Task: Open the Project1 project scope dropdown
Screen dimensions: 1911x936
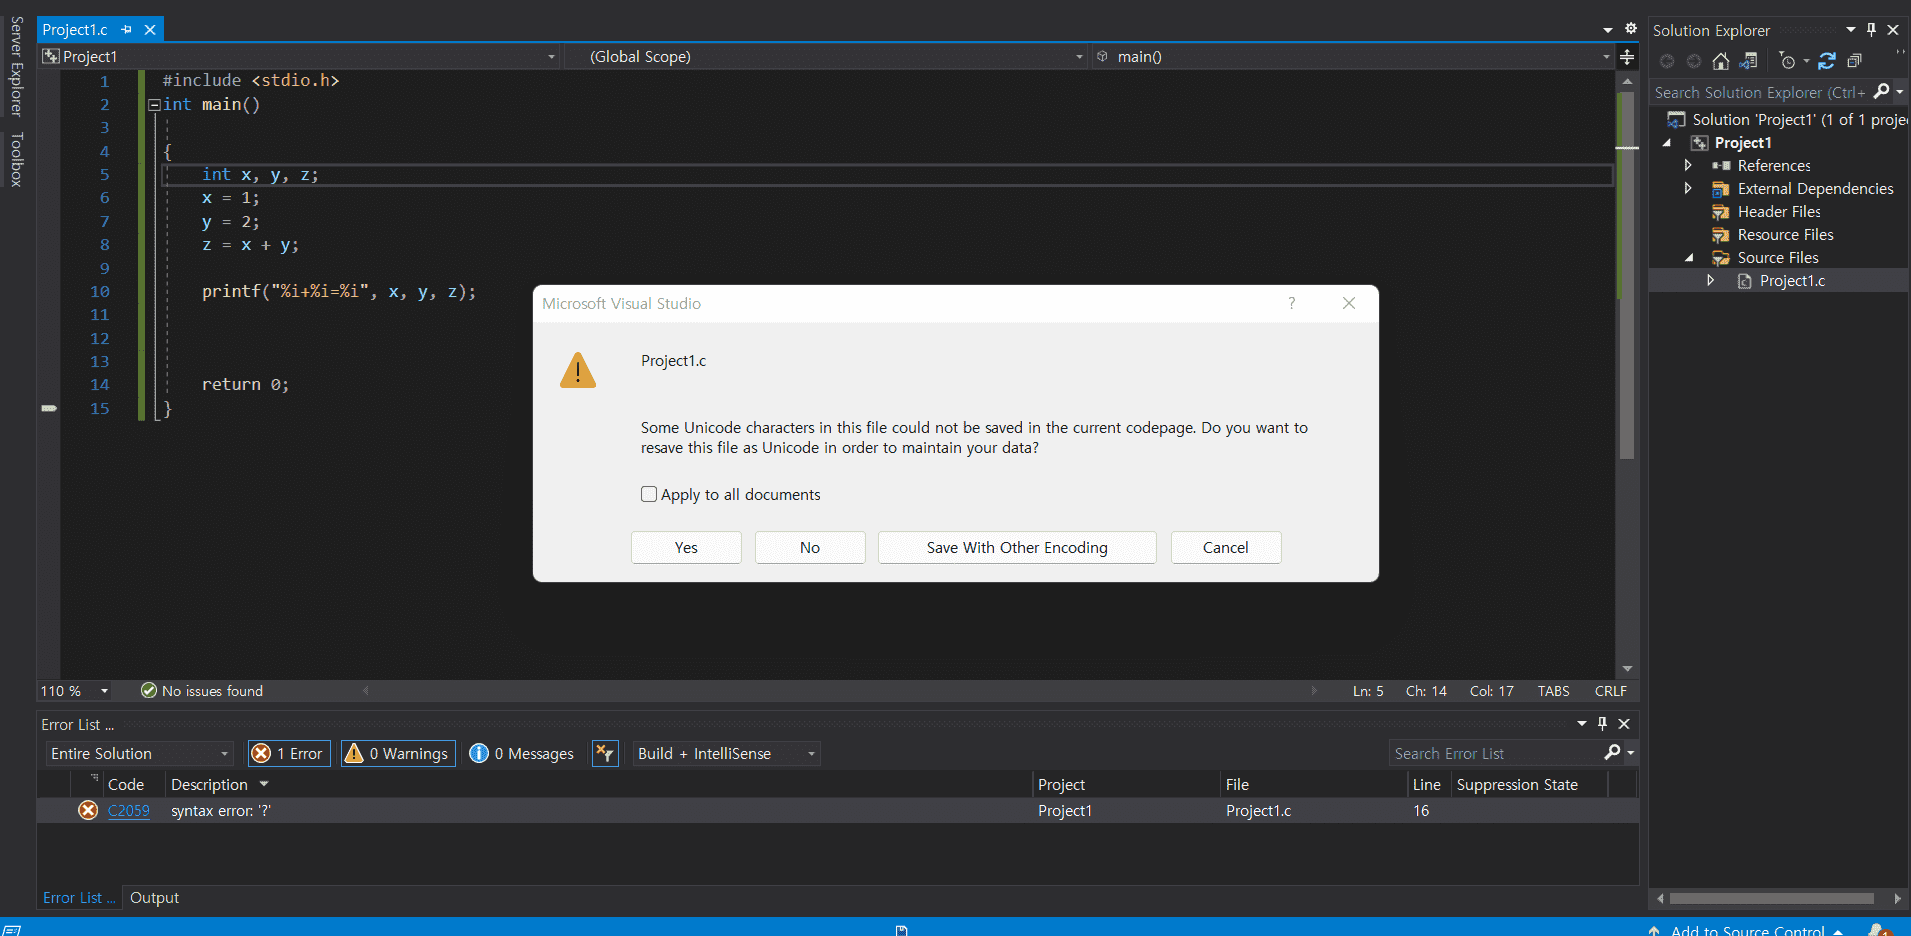Action: tap(300, 57)
